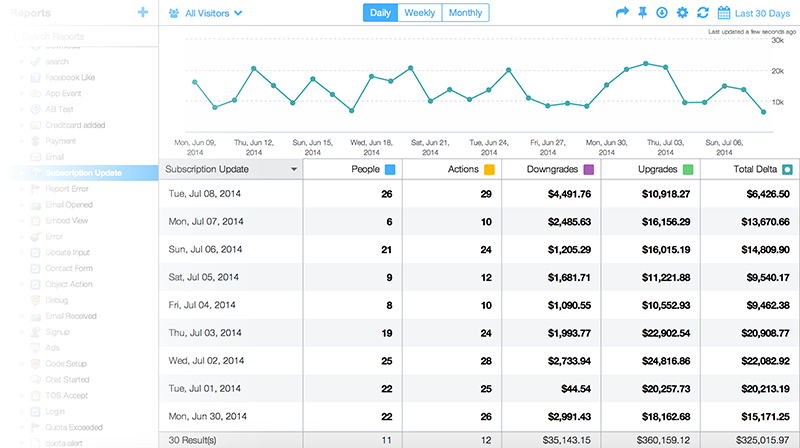Add a new report with the plus icon

tap(143, 12)
